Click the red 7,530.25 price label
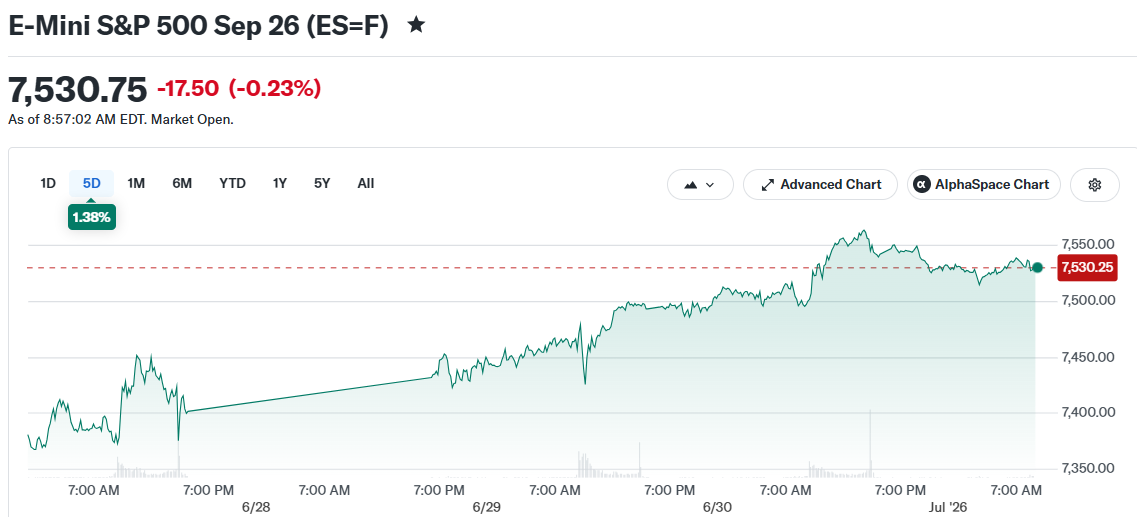 1087,268
